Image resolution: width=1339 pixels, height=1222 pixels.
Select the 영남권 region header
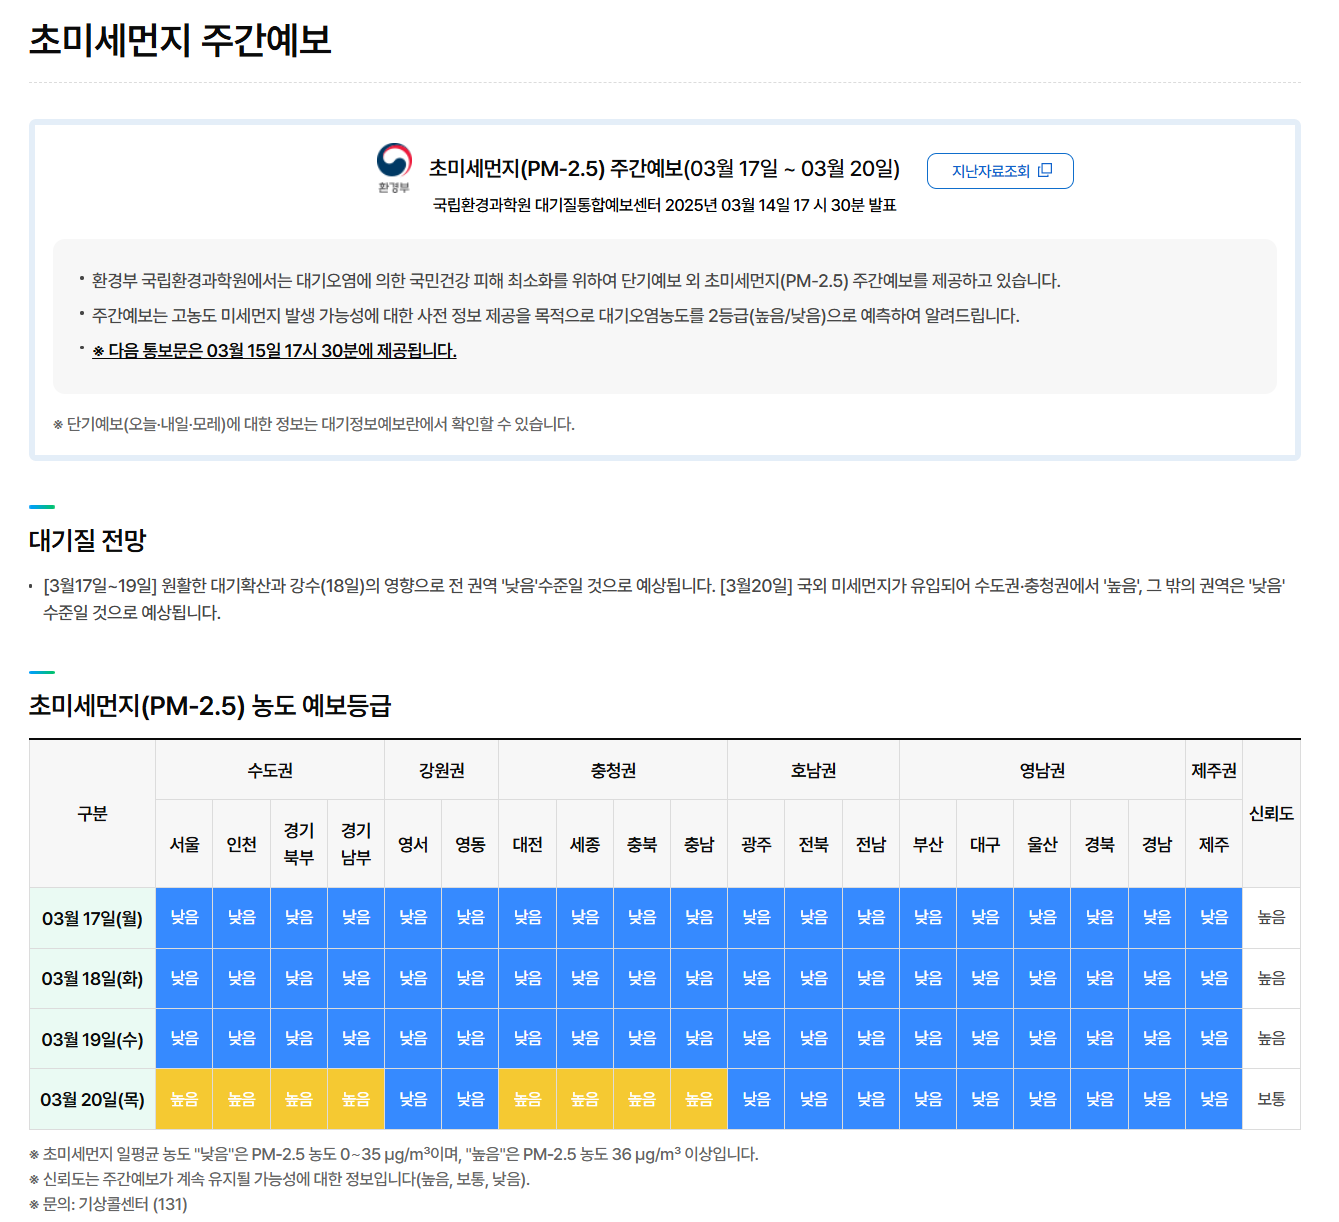[1042, 770]
